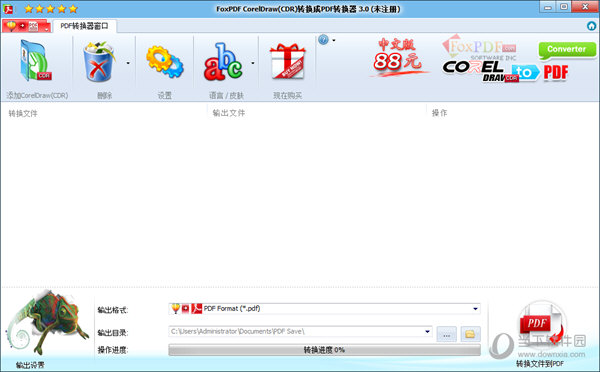Click the 输出文件 column header
Viewport: 600px width, 372px height.
coord(229,113)
